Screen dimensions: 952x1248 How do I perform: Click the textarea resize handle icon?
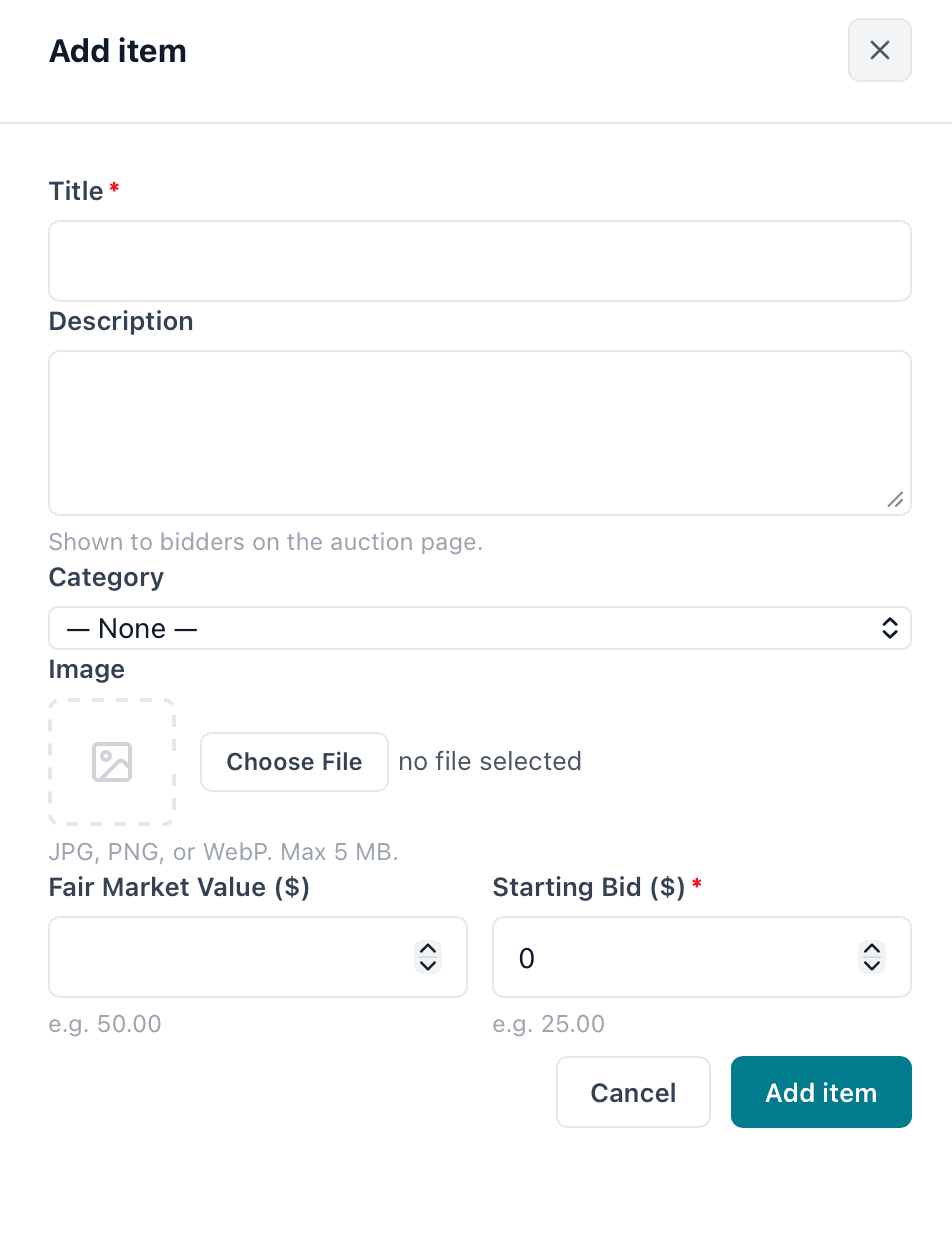[x=895, y=501]
